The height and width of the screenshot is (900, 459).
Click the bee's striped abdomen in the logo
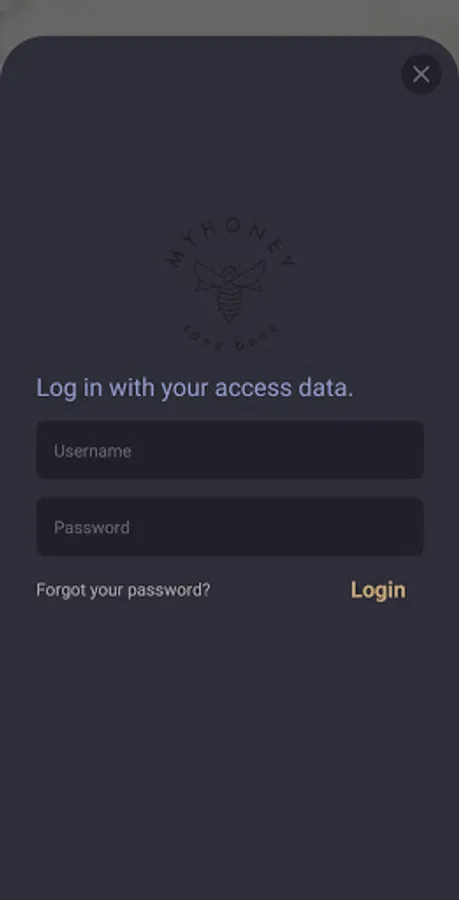coord(230,303)
